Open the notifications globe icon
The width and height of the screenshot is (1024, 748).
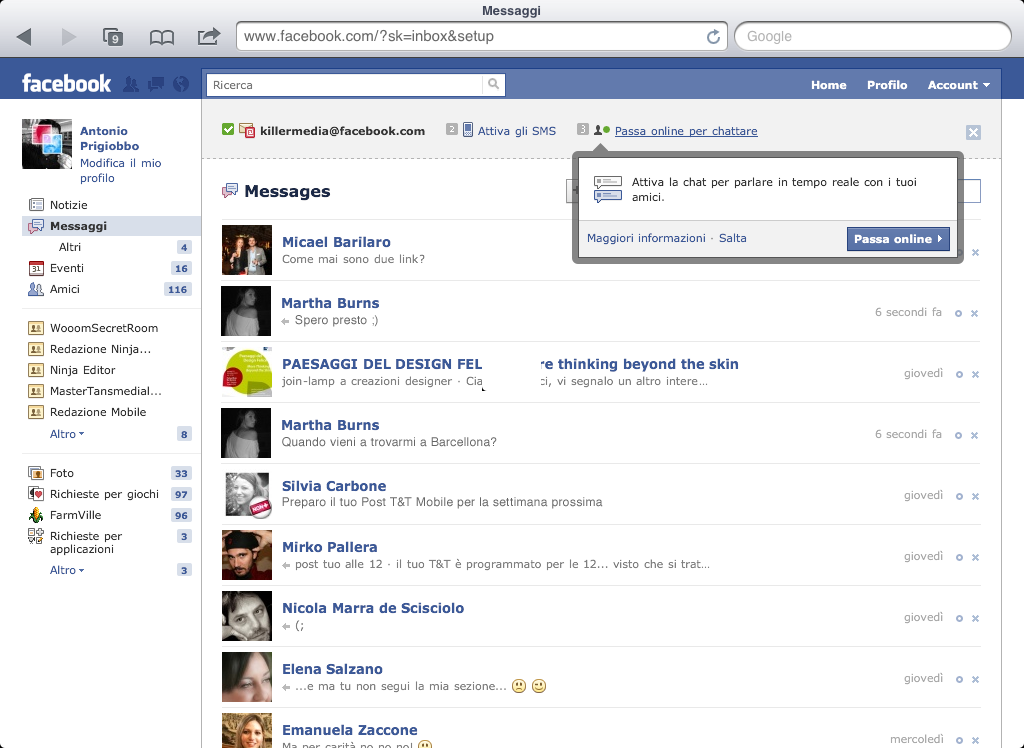pyautogui.click(x=180, y=85)
